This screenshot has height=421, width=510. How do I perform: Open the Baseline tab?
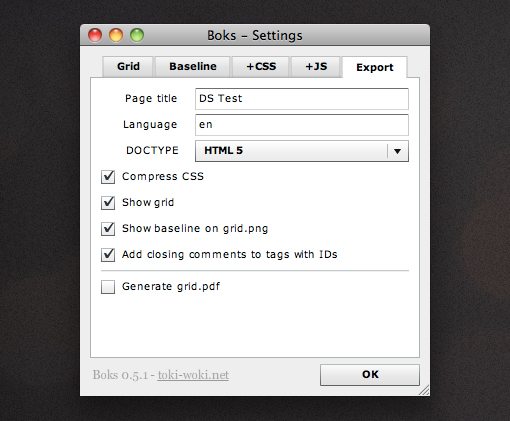point(193,67)
